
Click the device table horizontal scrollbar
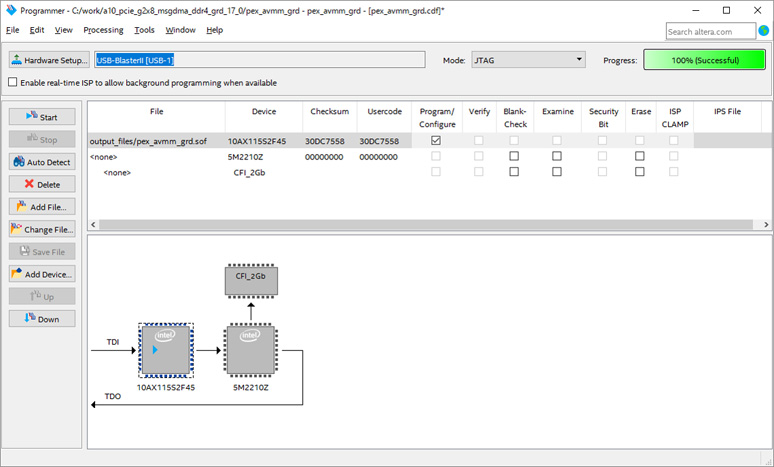point(426,224)
